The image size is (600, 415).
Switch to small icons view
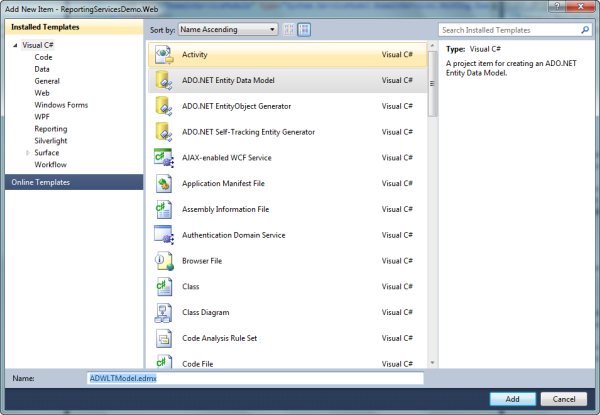289,29
